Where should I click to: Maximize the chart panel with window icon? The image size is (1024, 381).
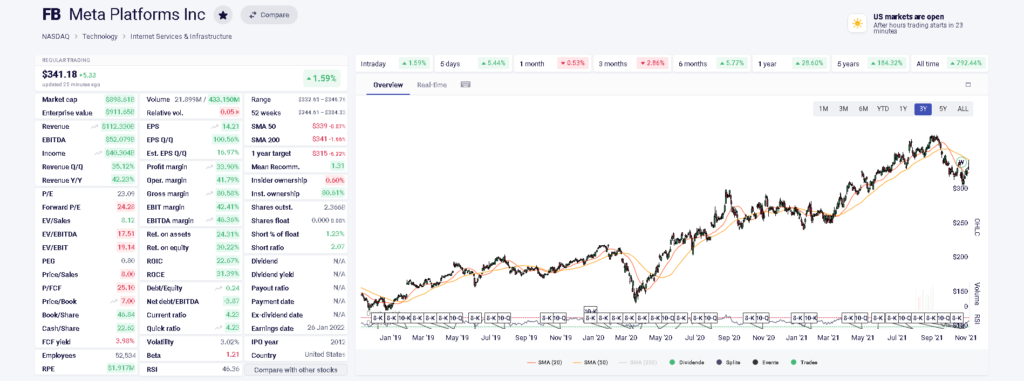point(968,84)
